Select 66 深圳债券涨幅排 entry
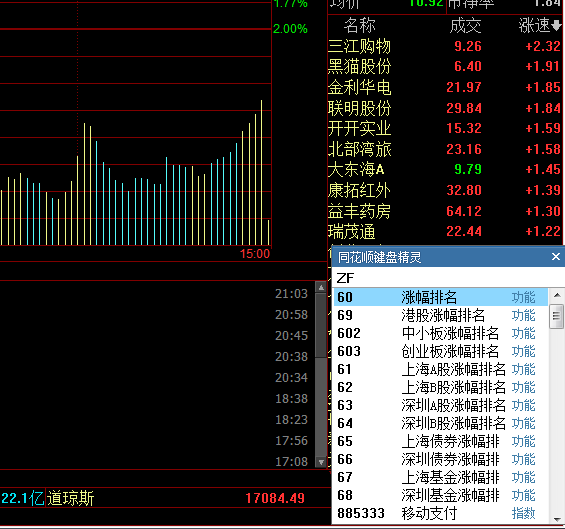This screenshot has width=565, height=529. 440,459
